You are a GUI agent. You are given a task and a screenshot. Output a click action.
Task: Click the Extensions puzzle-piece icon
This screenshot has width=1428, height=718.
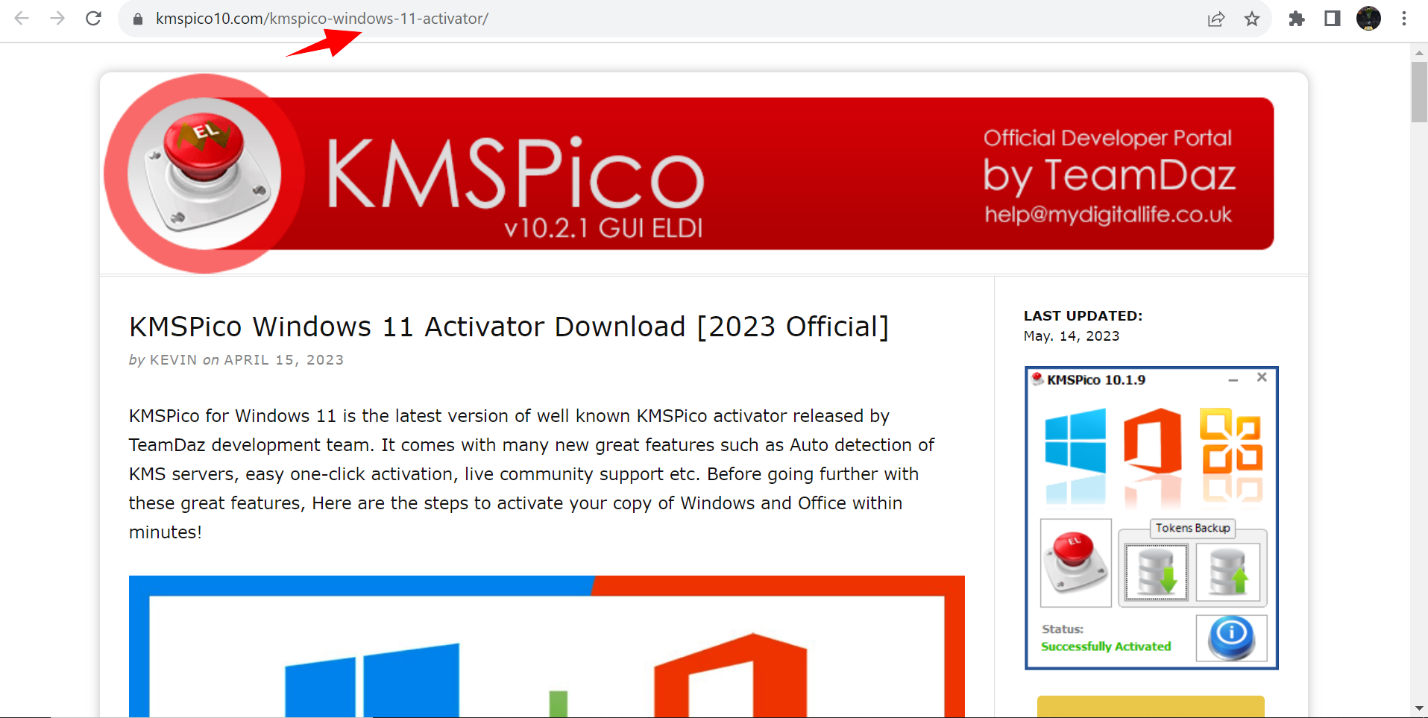[x=1296, y=18]
